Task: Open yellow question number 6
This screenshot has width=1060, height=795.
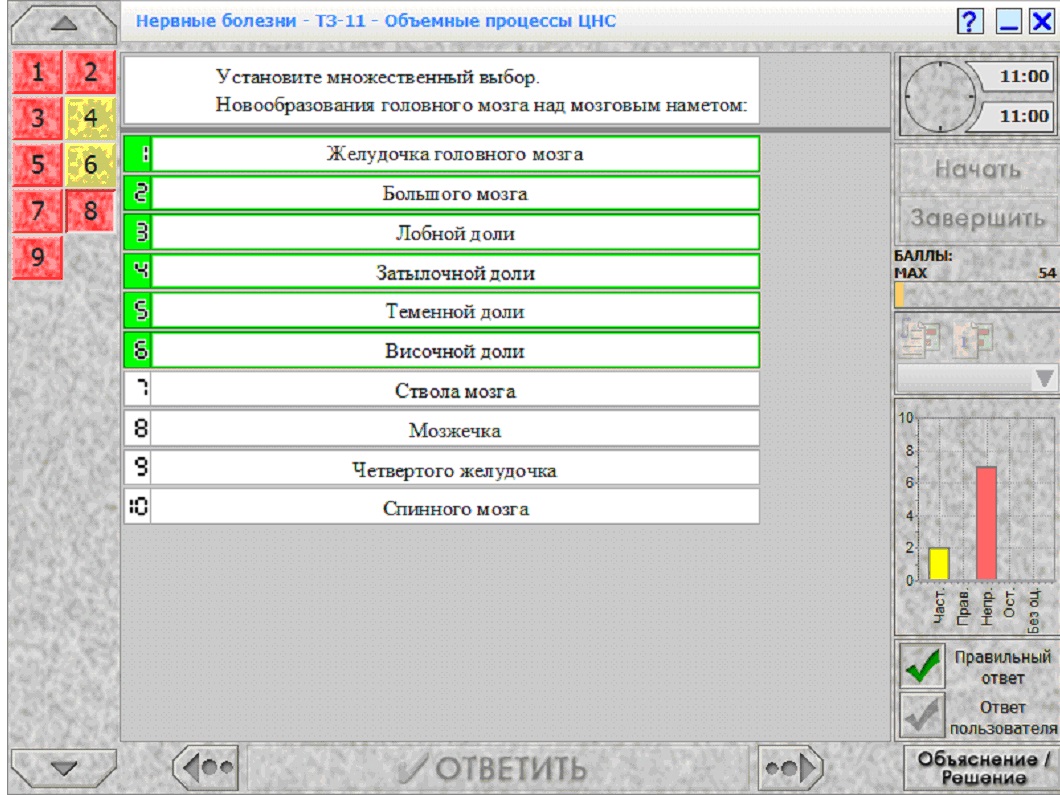Action: [x=91, y=164]
